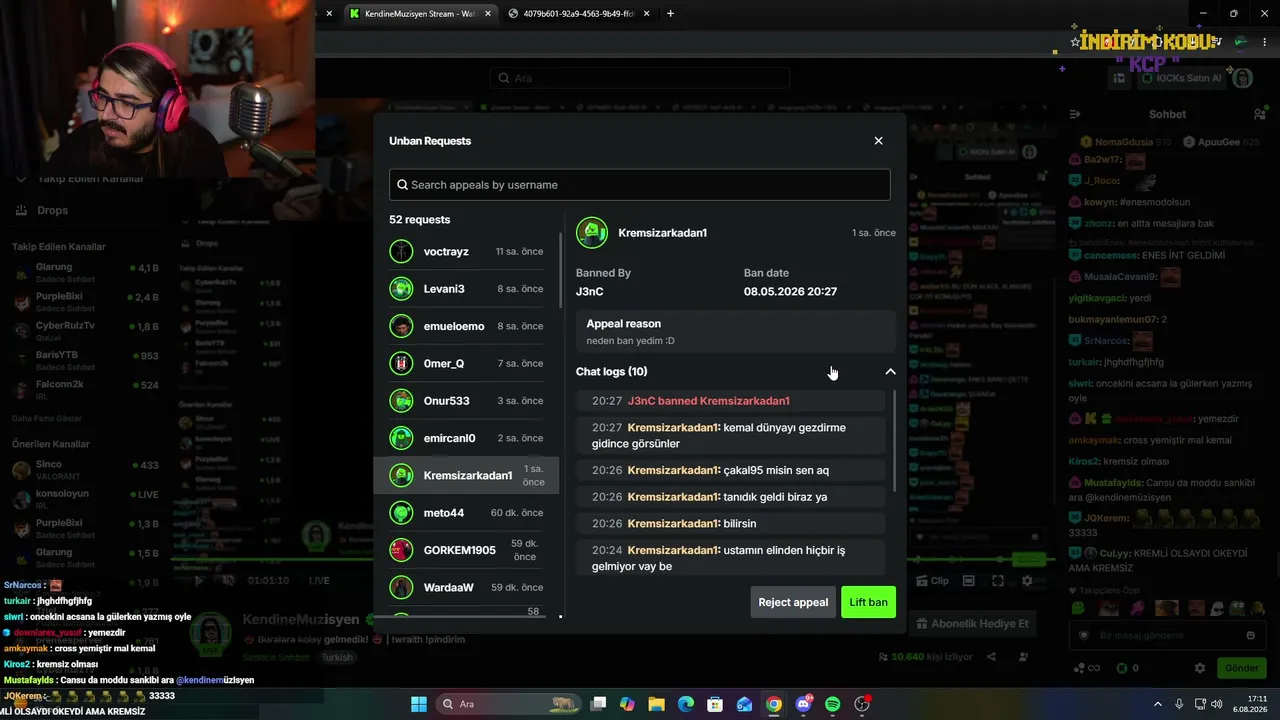The image size is (1280, 720).
Task: Click the large Kremsizarkadan1 avatar in appeal details
Action: 592,233
